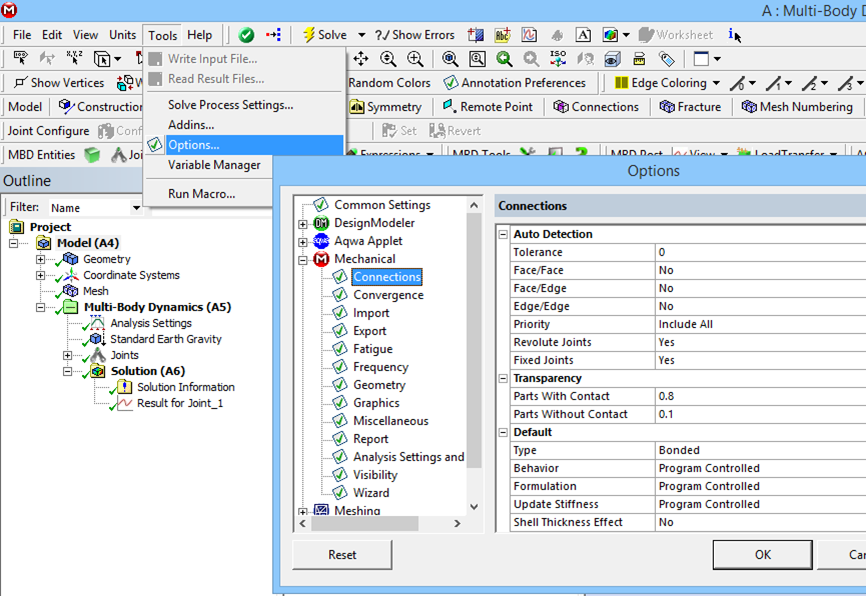
Task: Click Show Errors in the toolbar
Action: 414,35
